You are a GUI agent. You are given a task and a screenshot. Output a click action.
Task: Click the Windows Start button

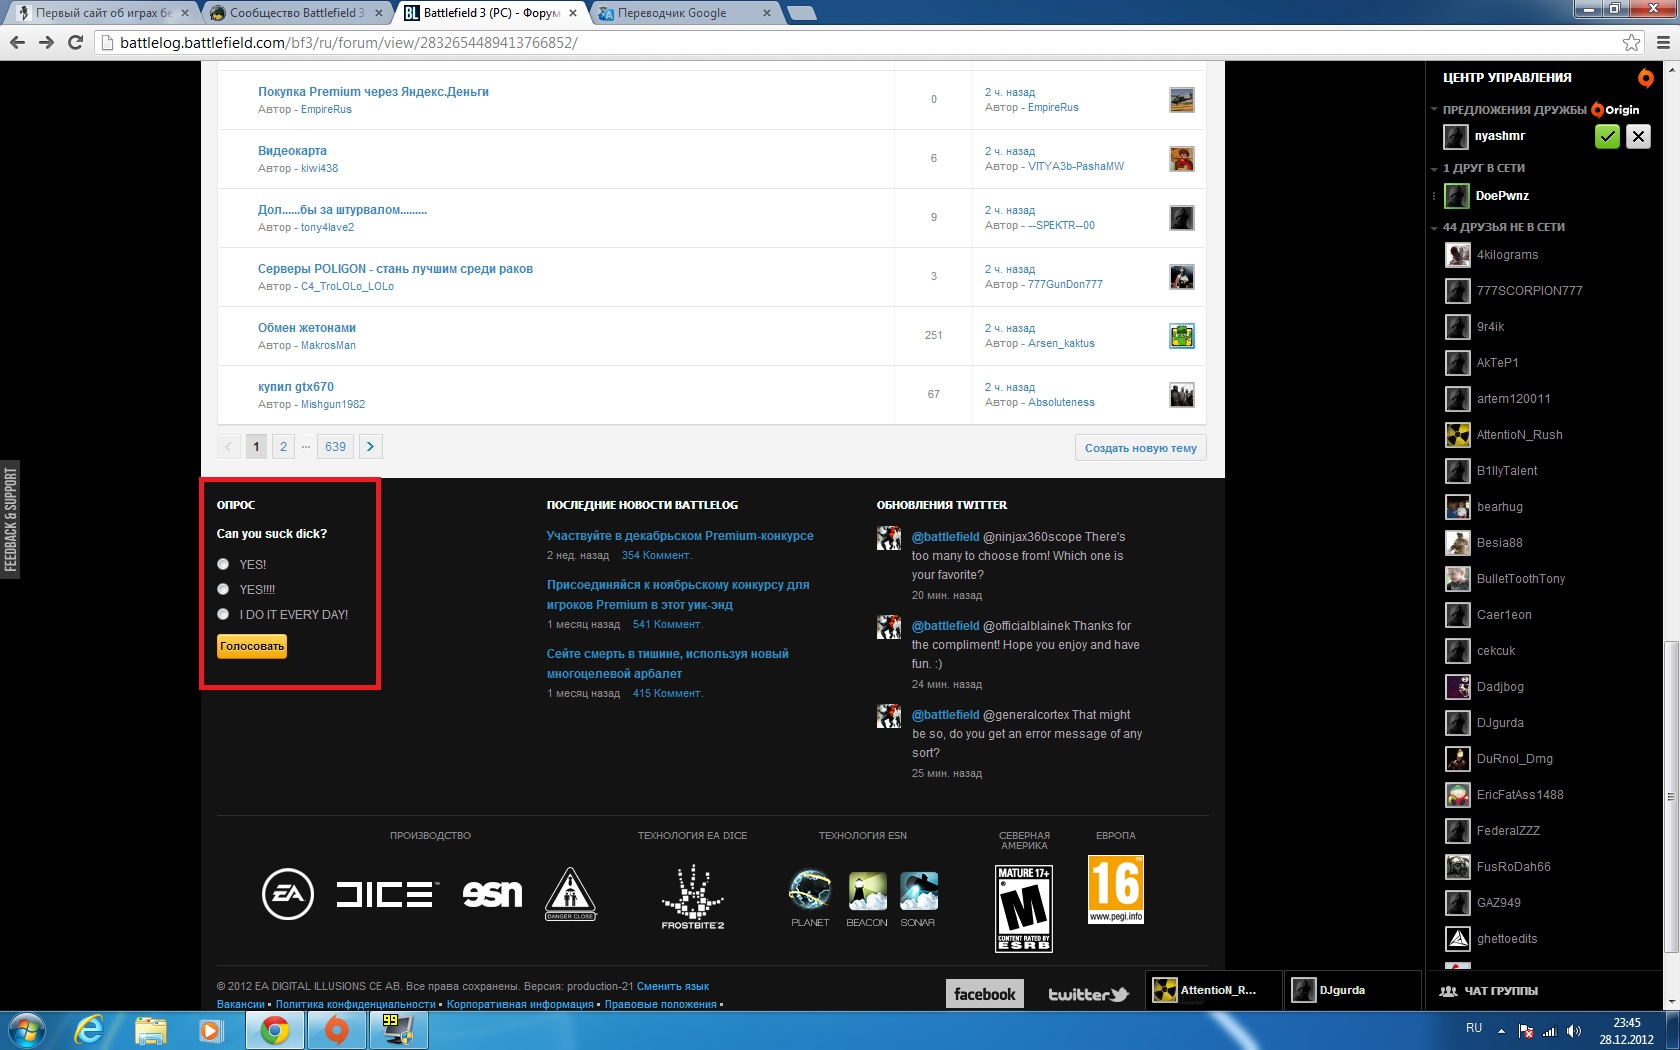click(x=26, y=1030)
